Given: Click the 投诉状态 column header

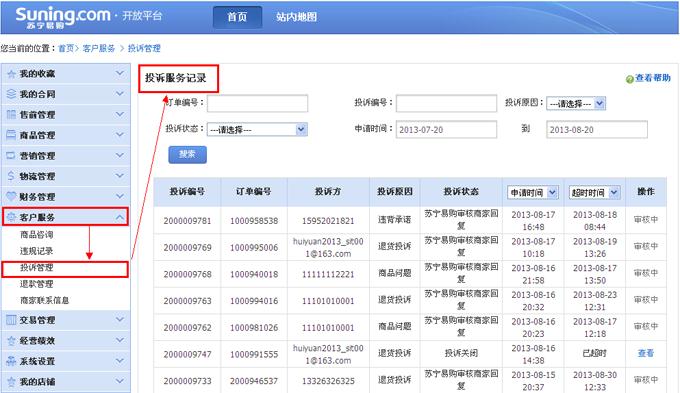Looking at the screenshot, I should [461, 191].
